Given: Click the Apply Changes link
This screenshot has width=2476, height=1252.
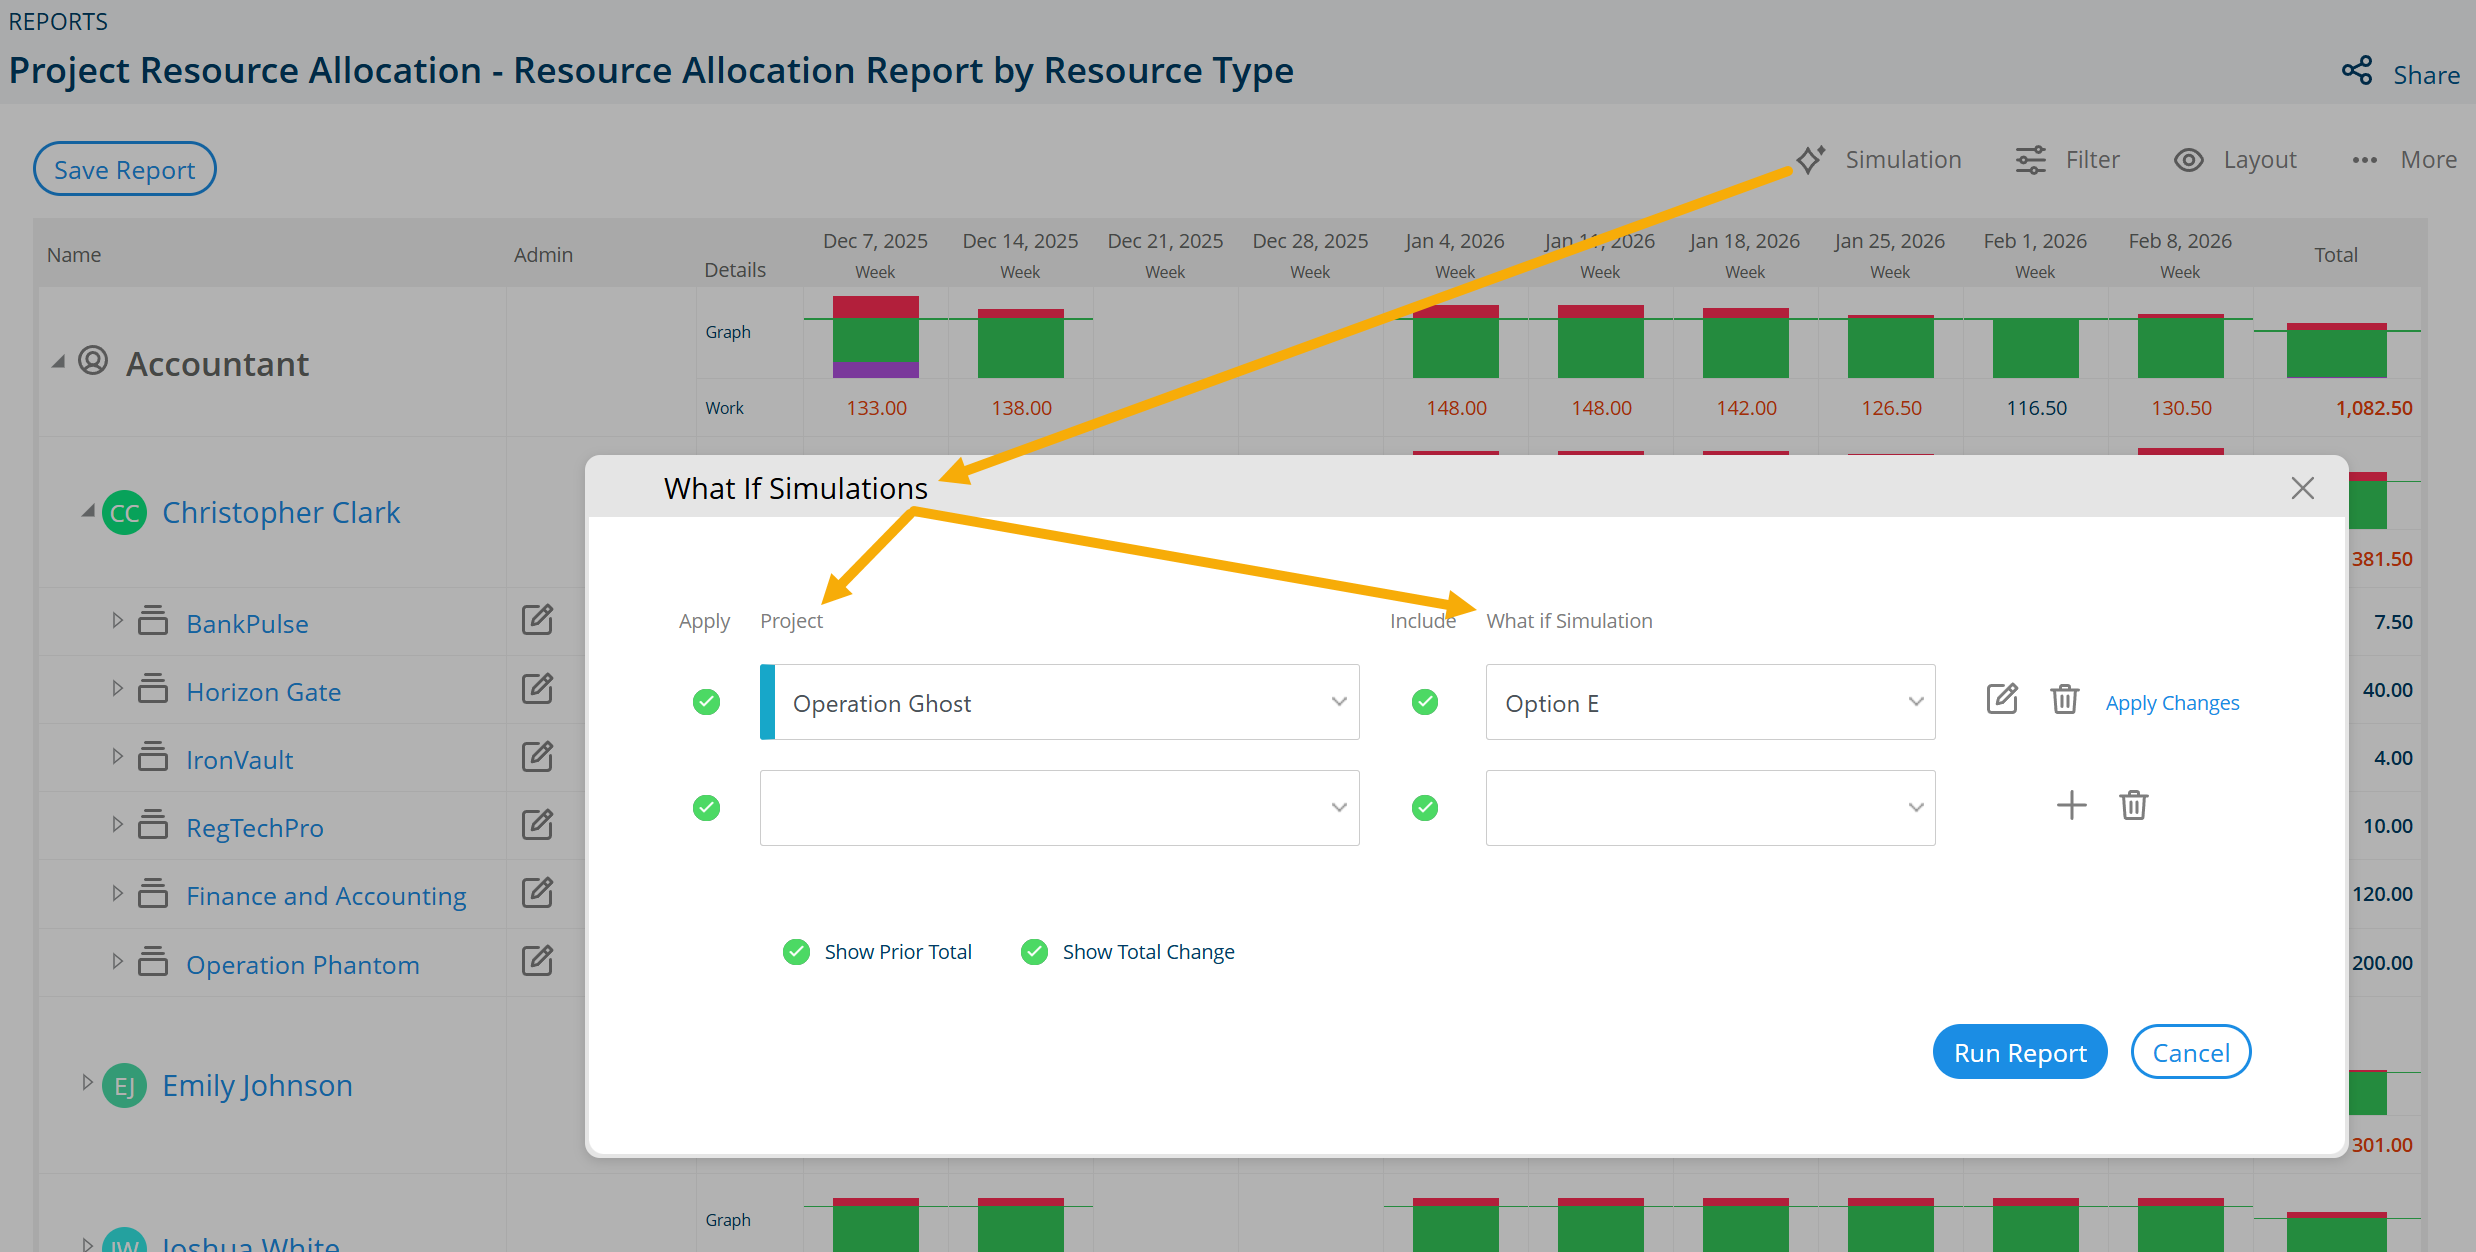Looking at the screenshot, I should click(x=2172, y=703).
